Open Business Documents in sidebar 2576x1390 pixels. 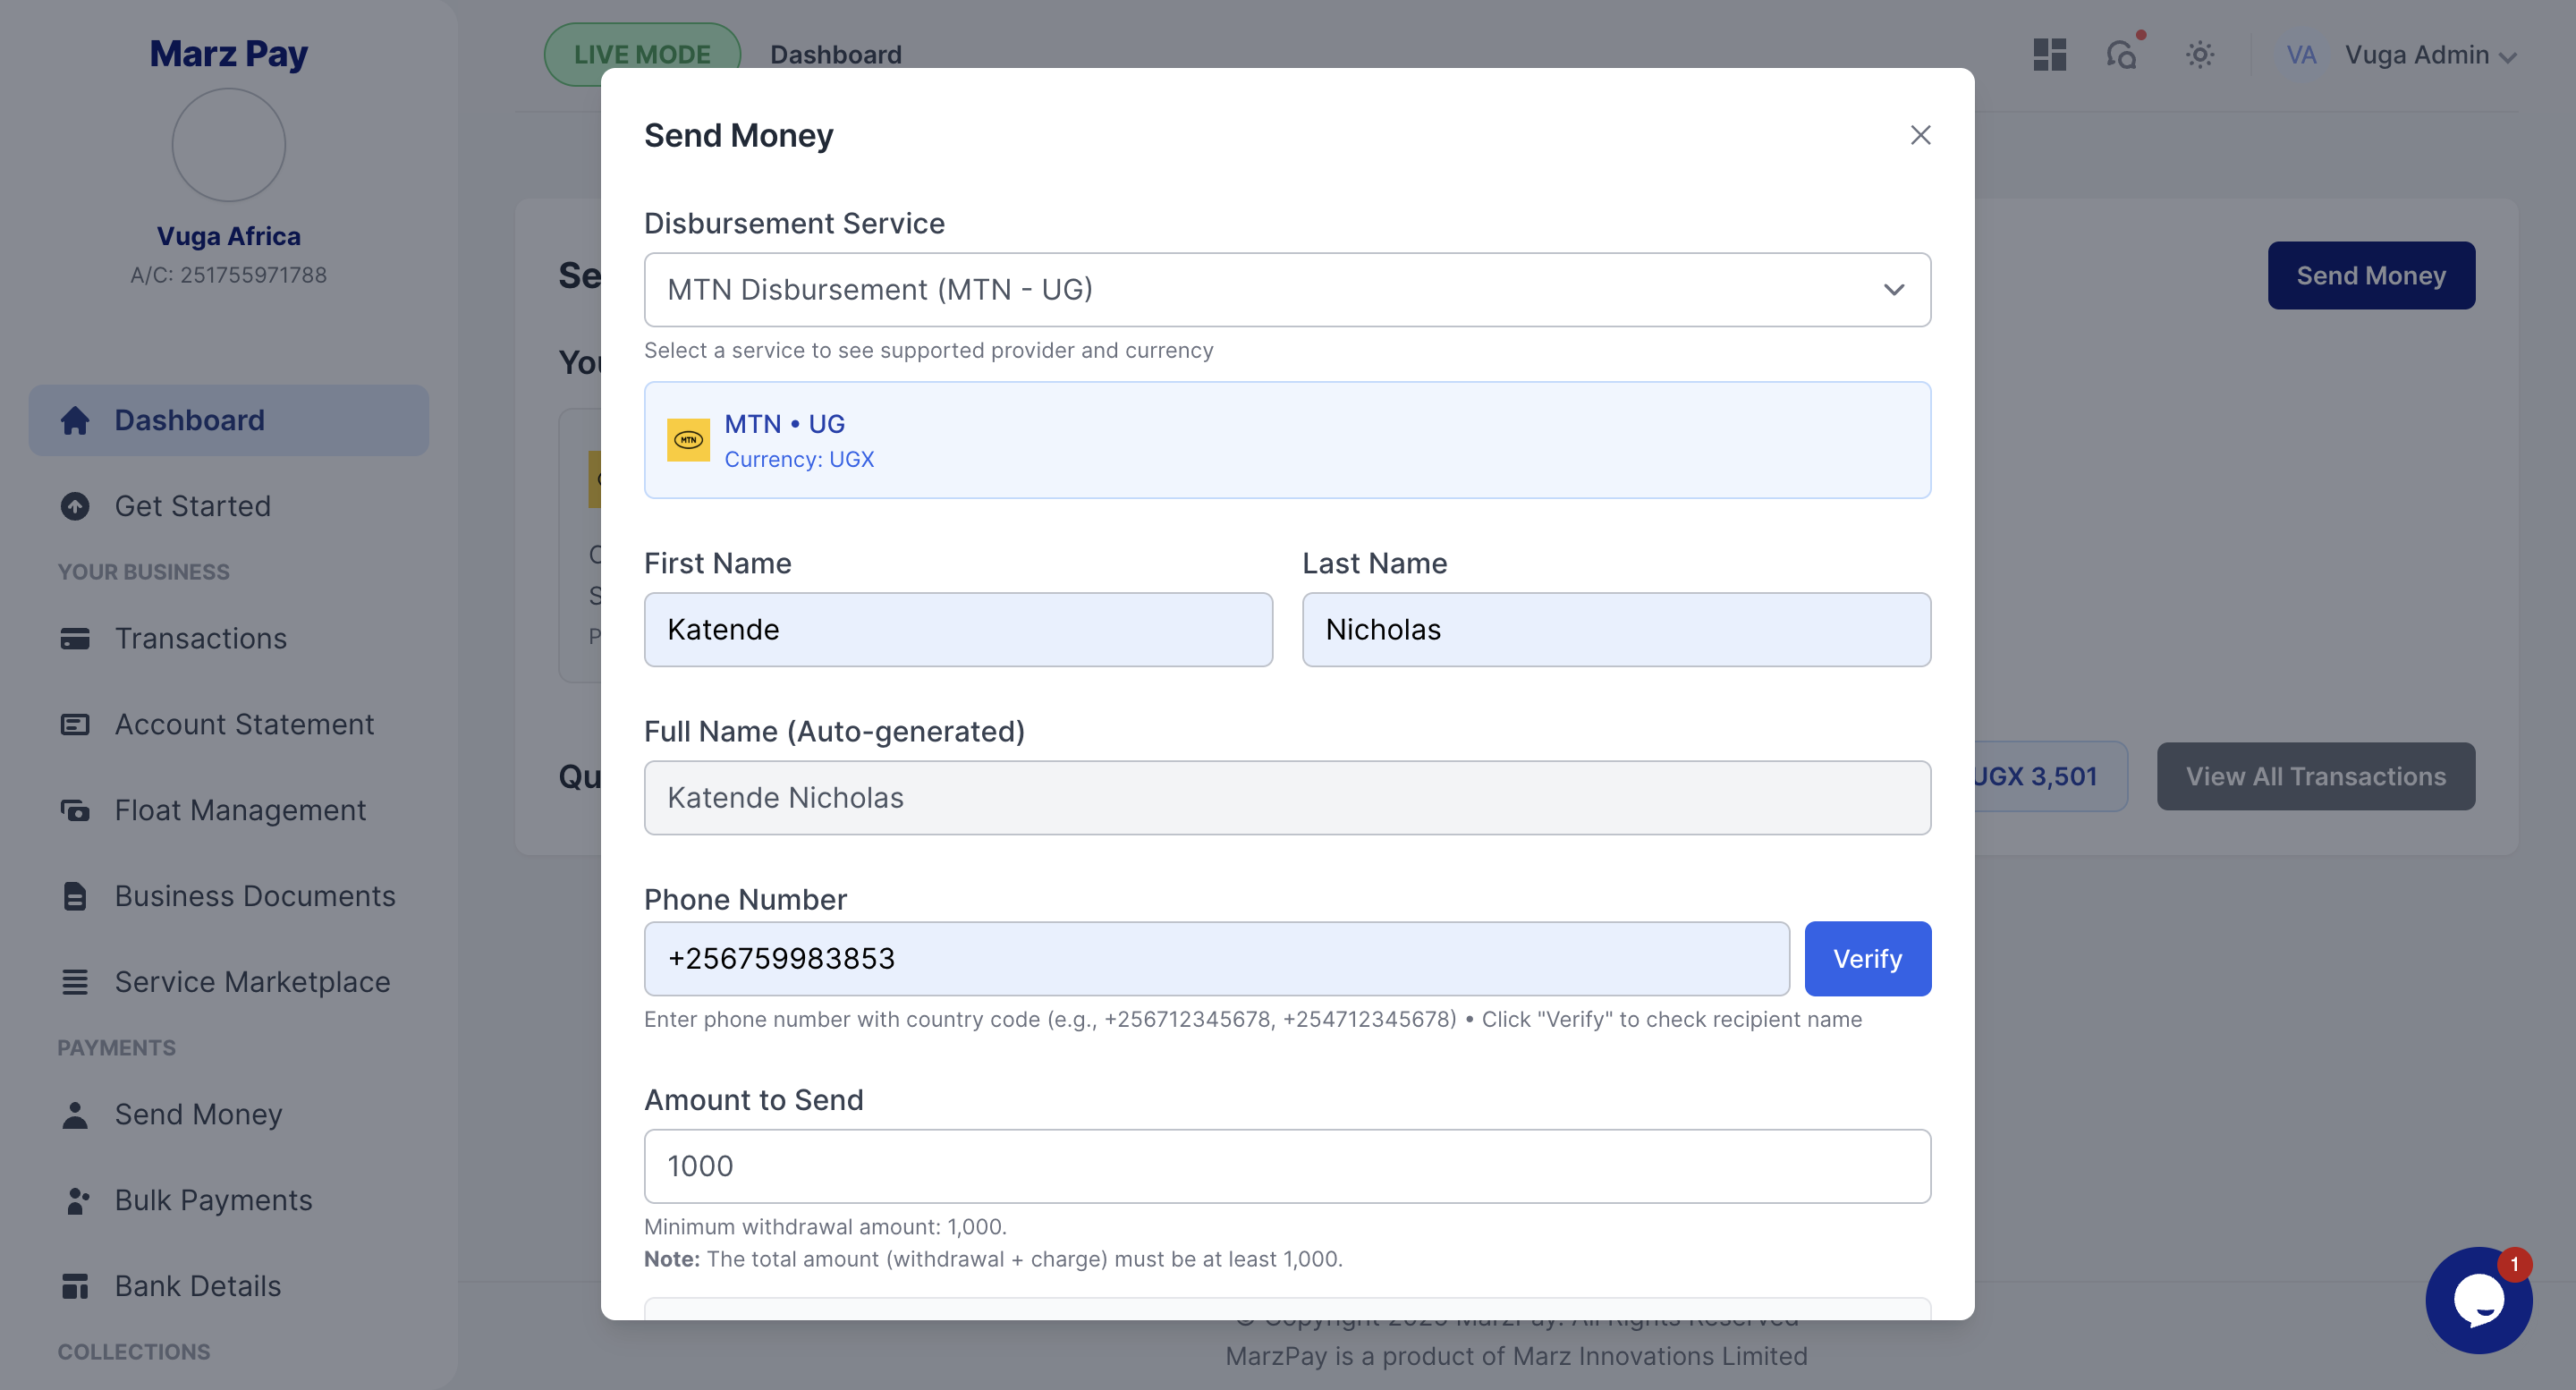click(228, 896)
